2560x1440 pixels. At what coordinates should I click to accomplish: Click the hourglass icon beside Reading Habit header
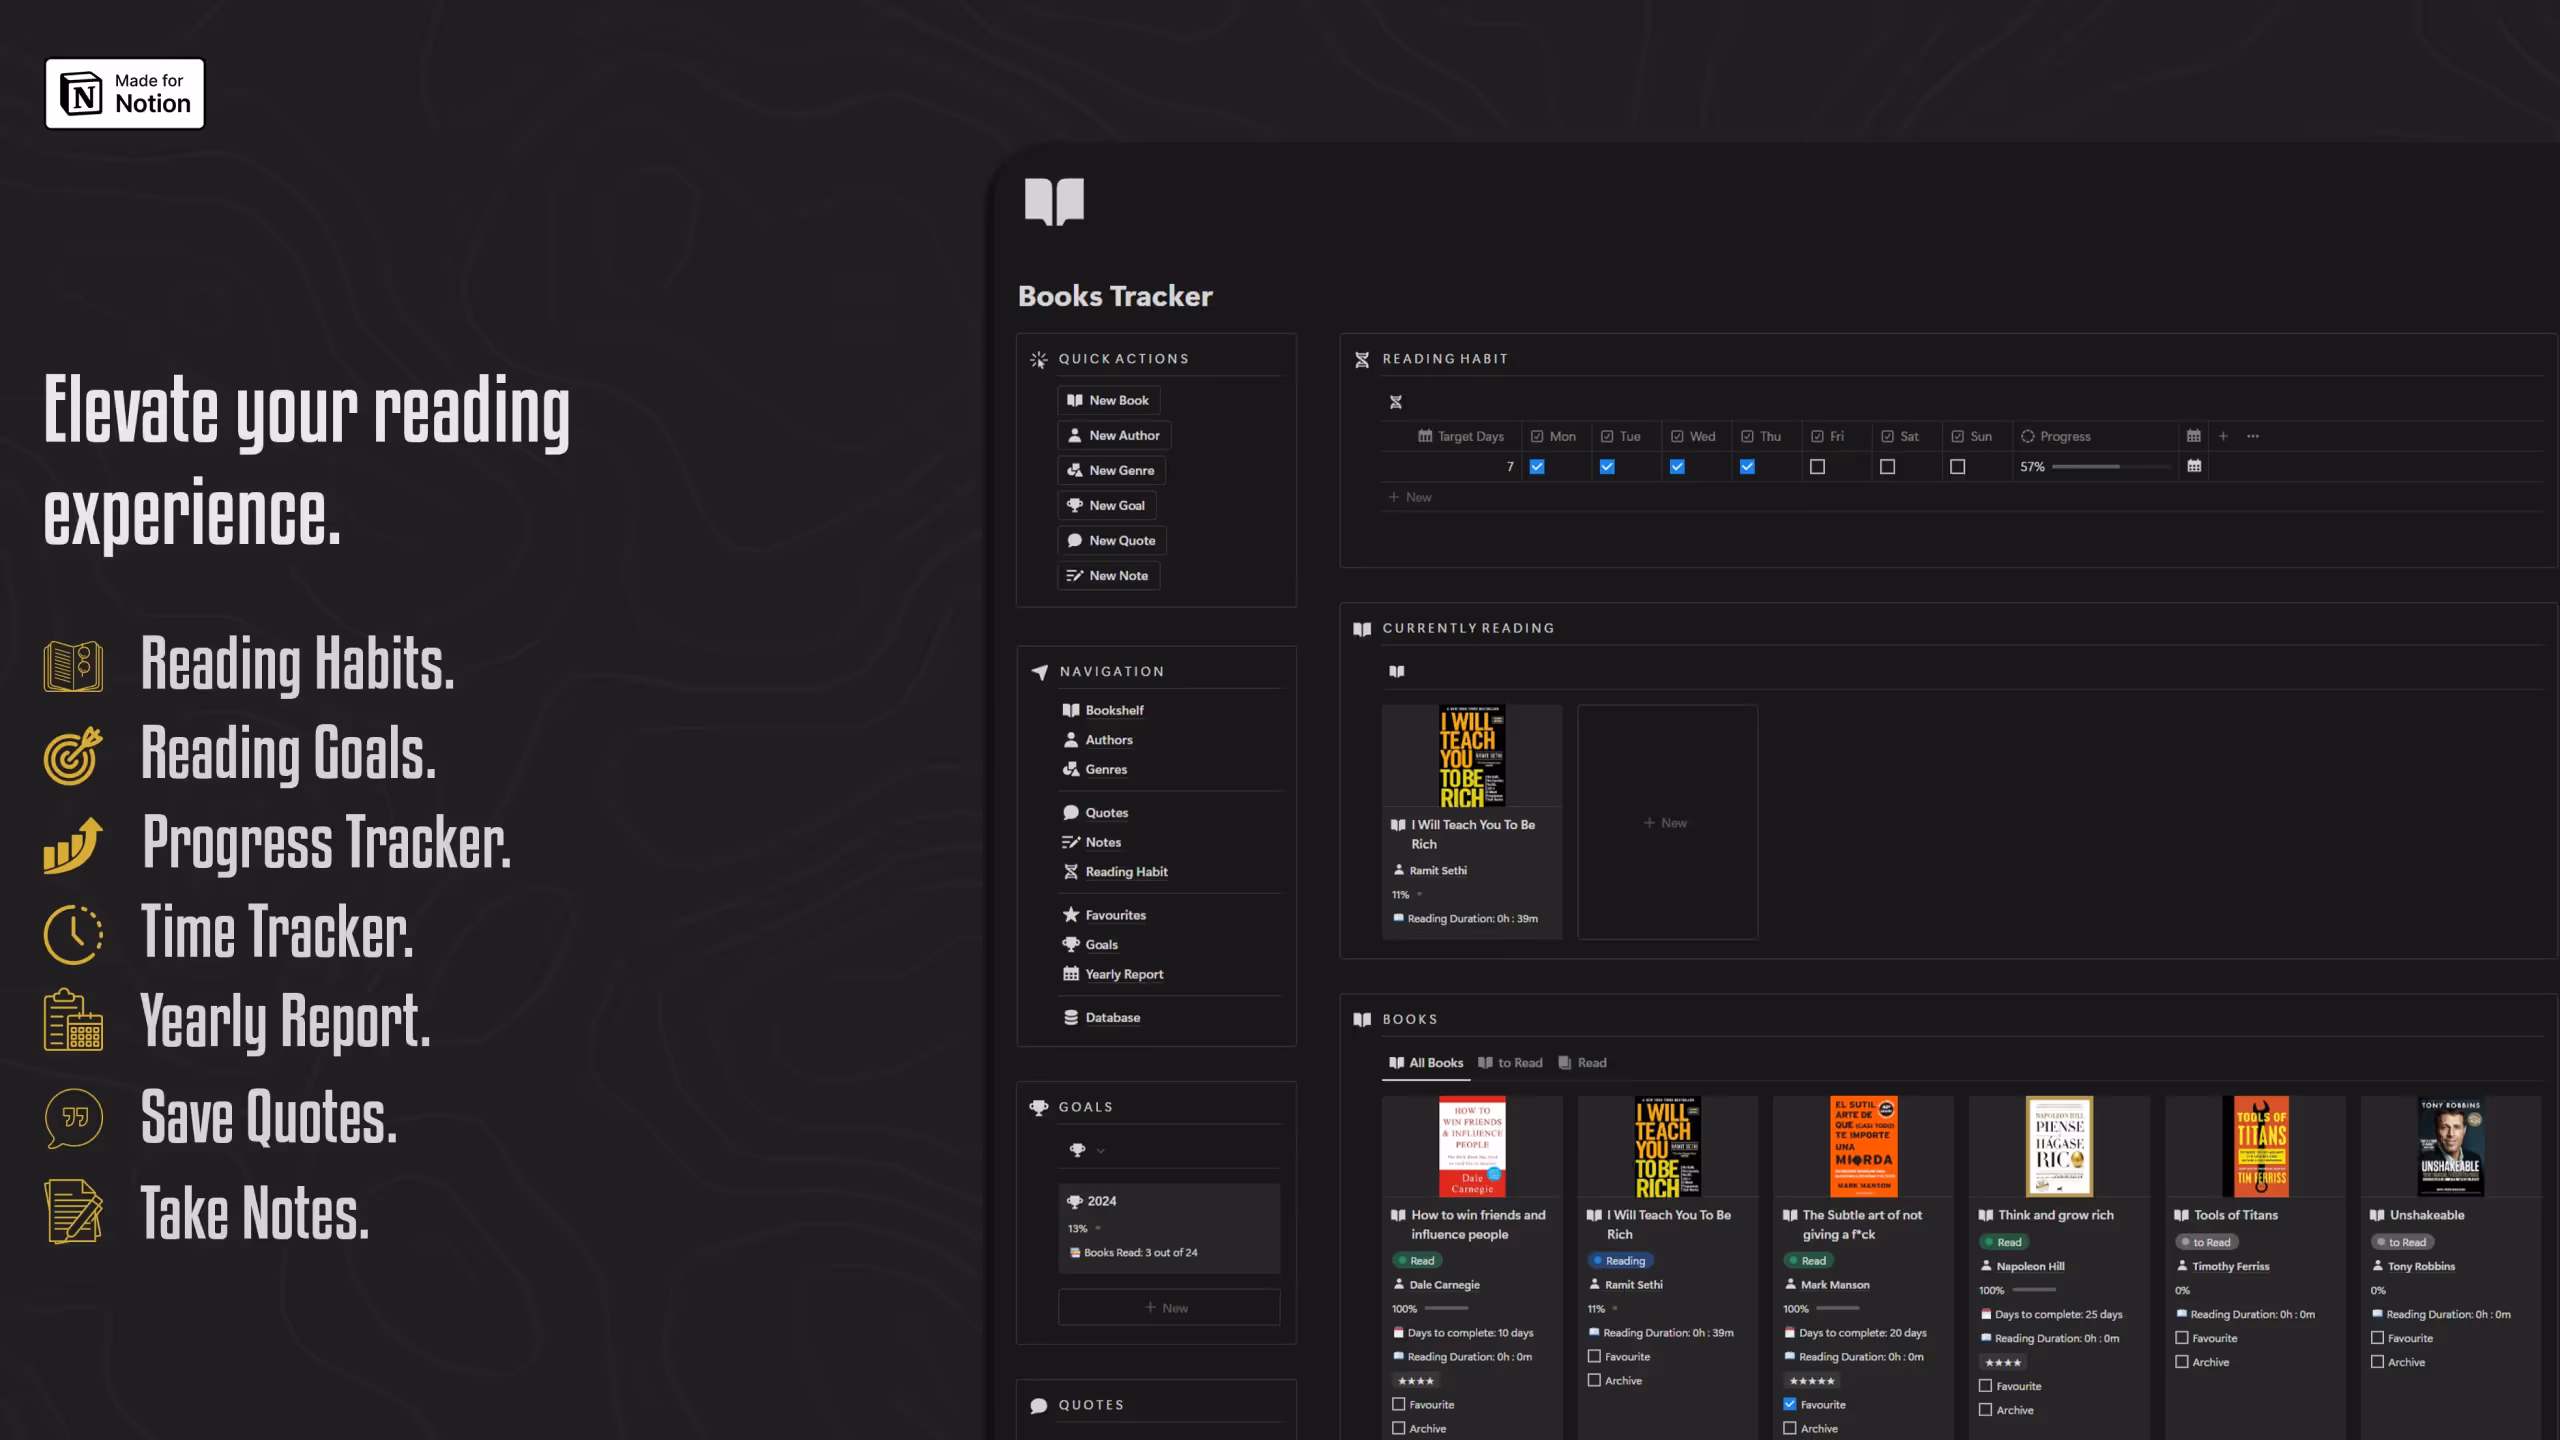(1362, 359)
